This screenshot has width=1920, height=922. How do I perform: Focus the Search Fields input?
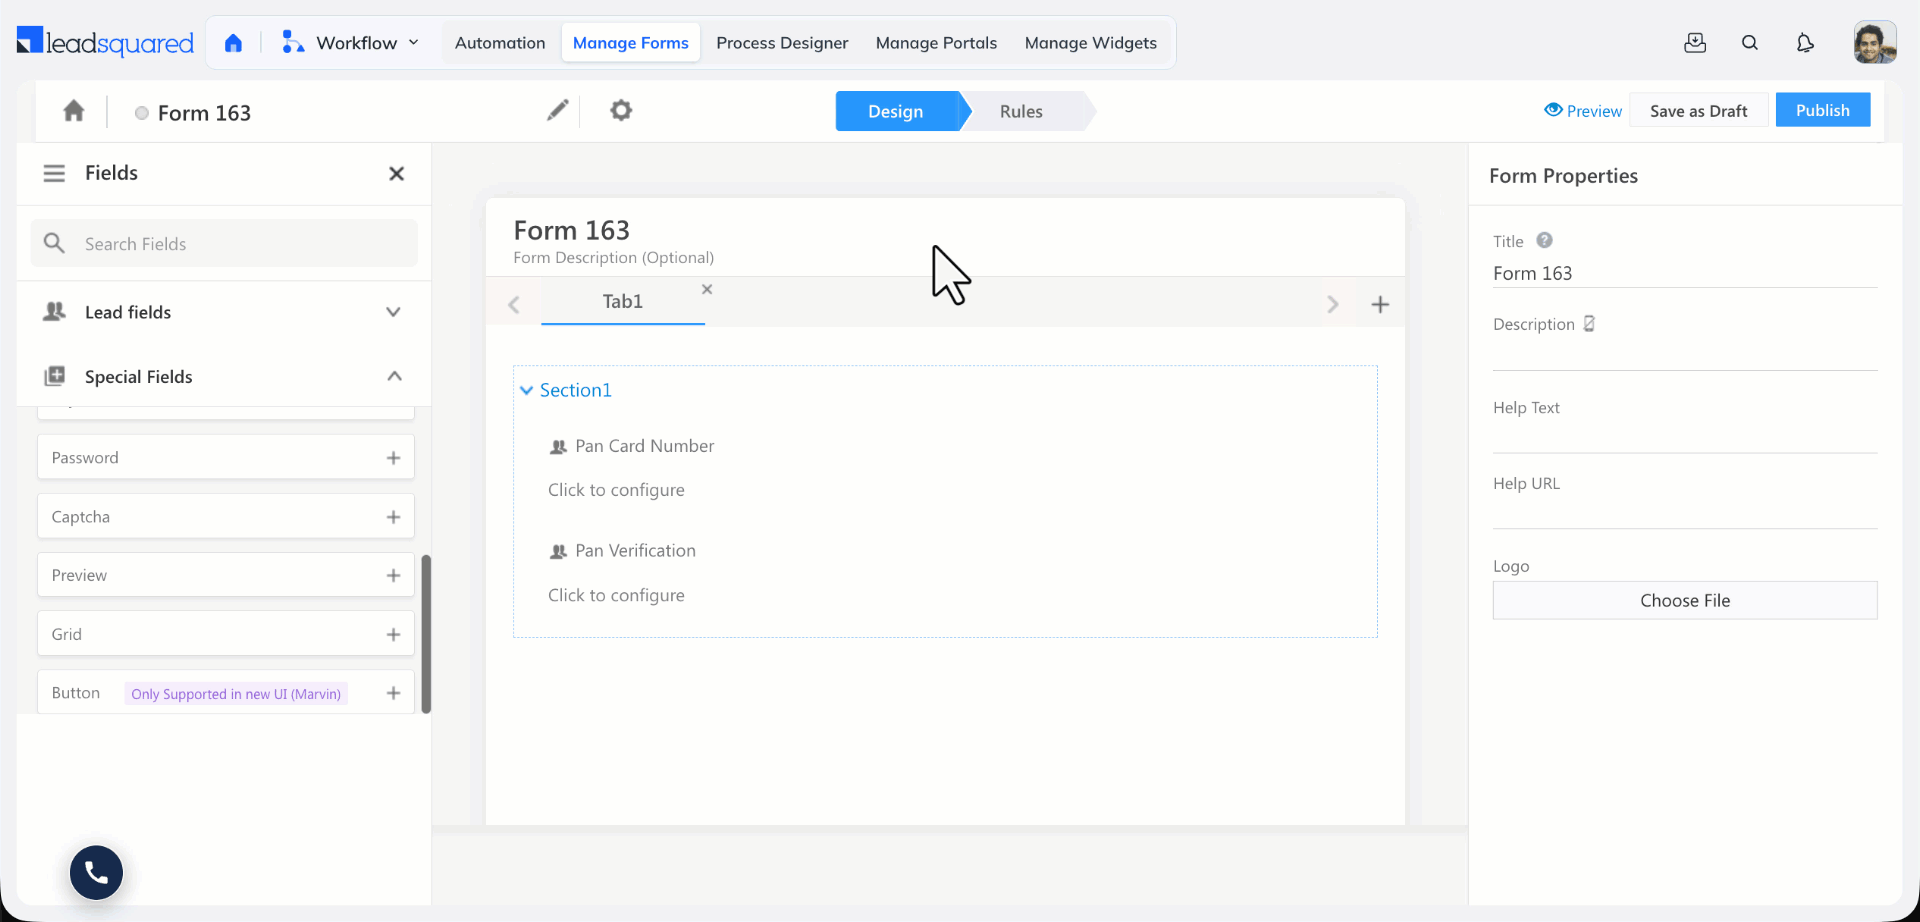tap(224, 243)
